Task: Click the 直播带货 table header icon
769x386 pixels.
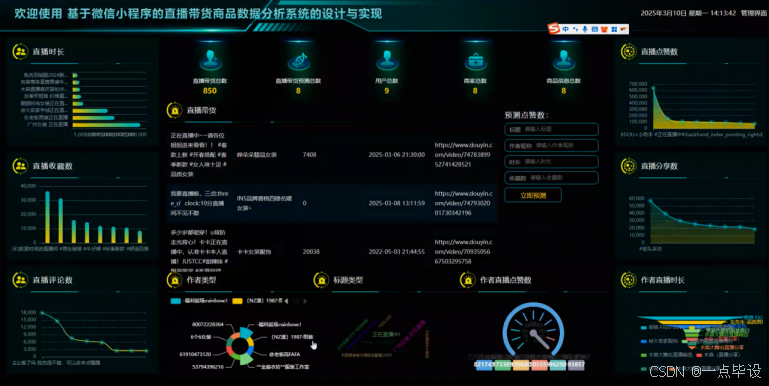Action: [175, 110]
